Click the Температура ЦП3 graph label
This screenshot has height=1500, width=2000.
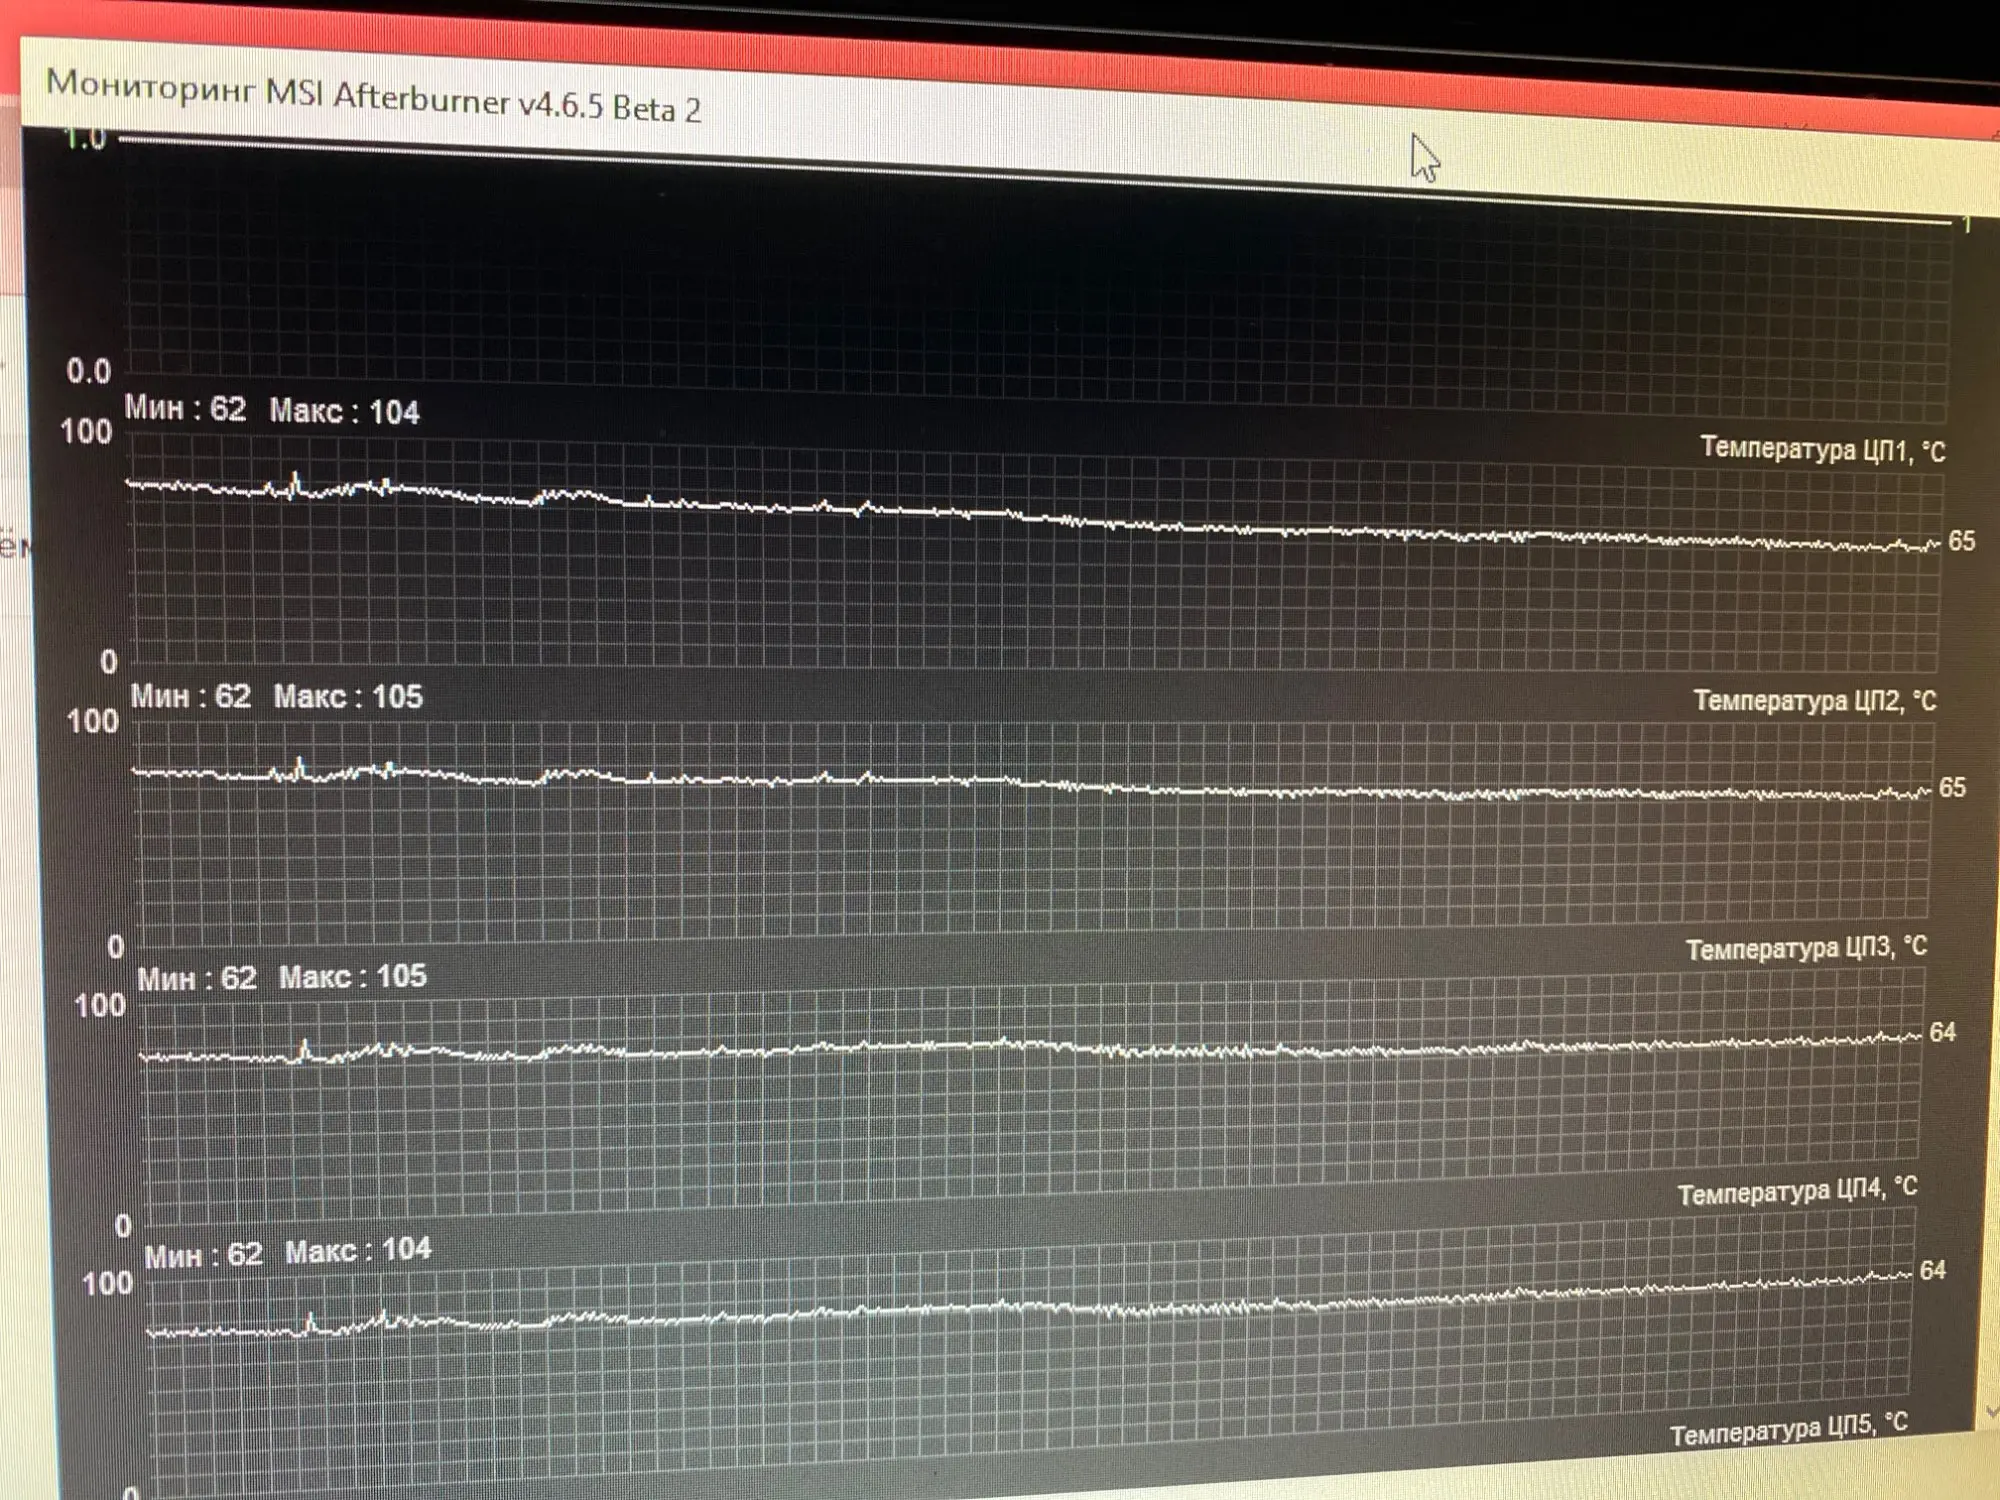1805,948
